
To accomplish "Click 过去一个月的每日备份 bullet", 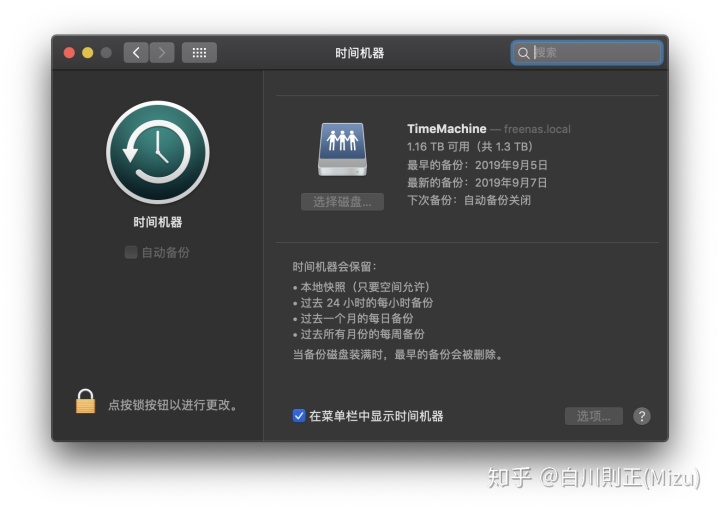I will pyautogui.click(x=353, y=319).
